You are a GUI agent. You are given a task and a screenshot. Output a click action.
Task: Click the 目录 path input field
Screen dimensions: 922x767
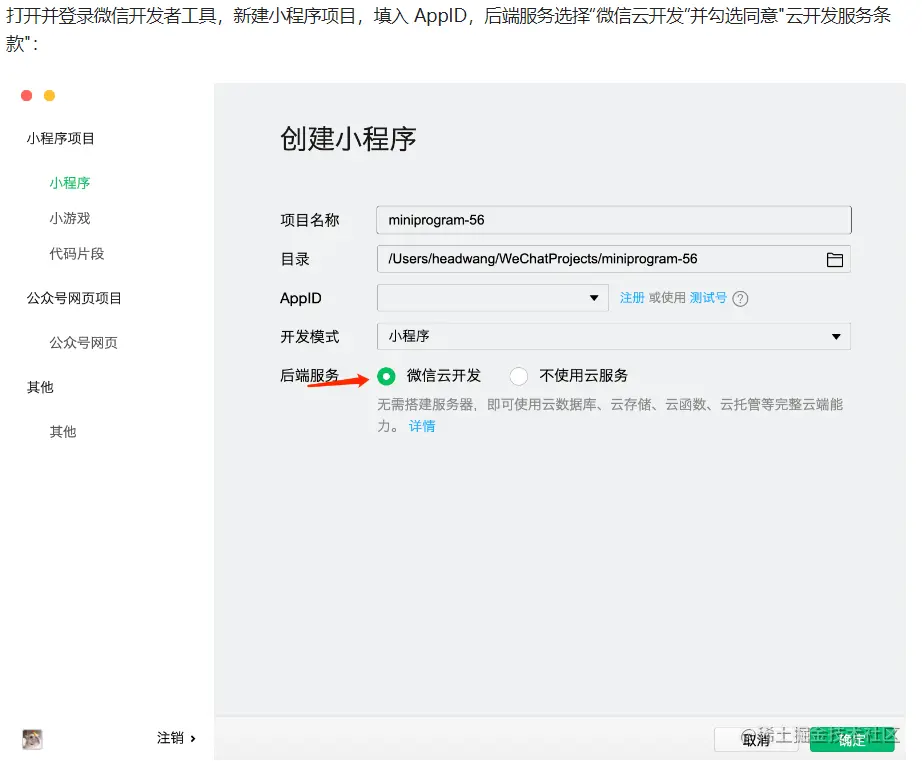(x=613, y=259)
